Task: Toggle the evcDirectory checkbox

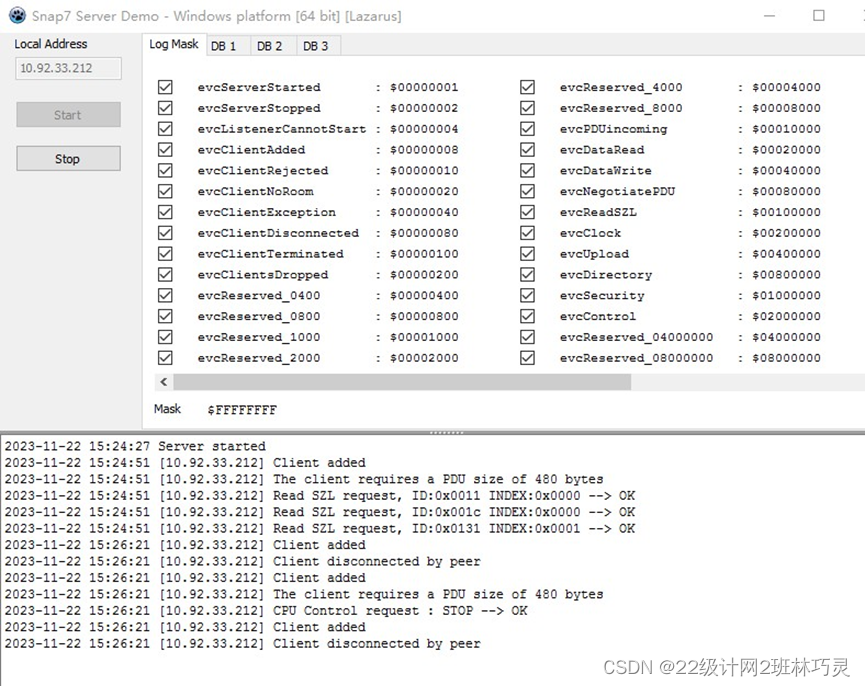Action: [527, 275]
